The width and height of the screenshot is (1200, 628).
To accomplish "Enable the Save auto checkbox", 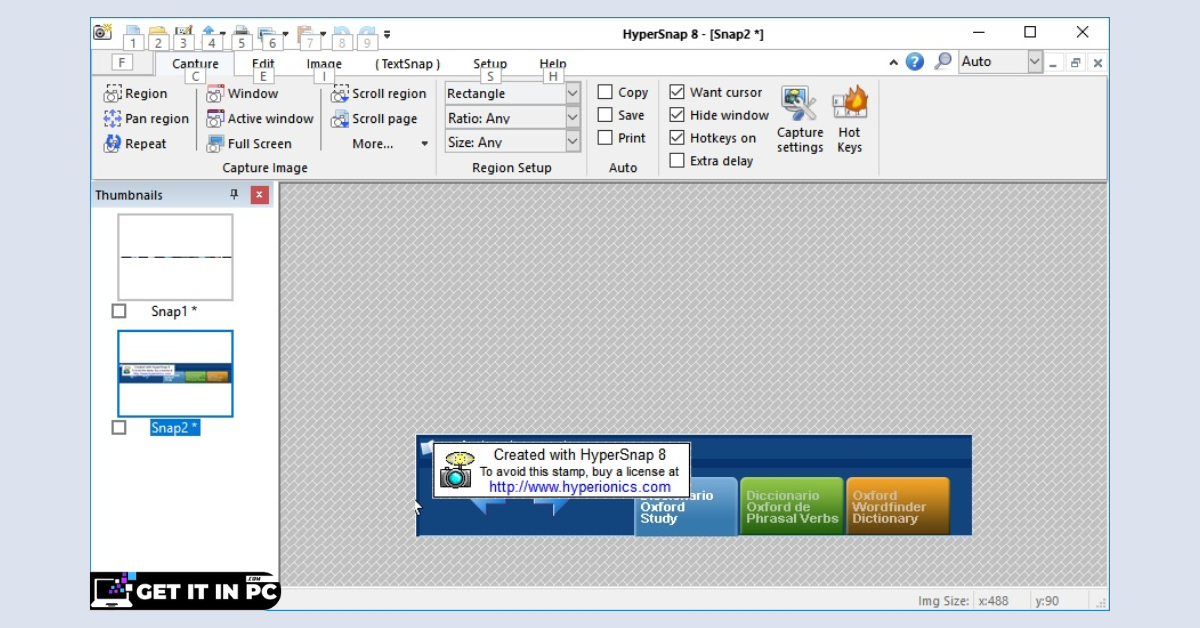I will point(605,115).
